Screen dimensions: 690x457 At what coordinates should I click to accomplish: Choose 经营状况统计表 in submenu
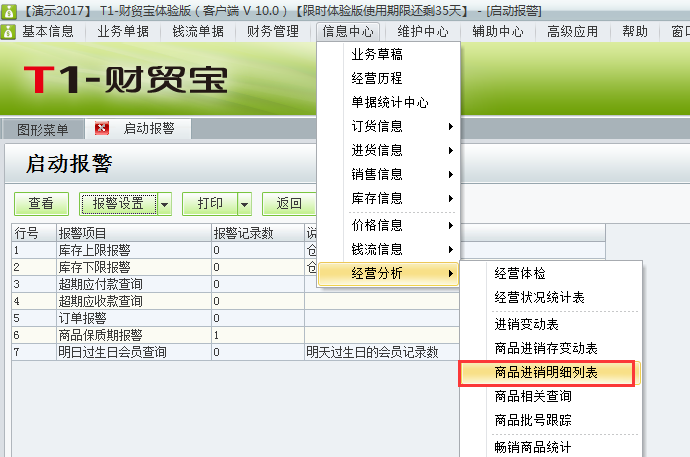pos(551,298)
